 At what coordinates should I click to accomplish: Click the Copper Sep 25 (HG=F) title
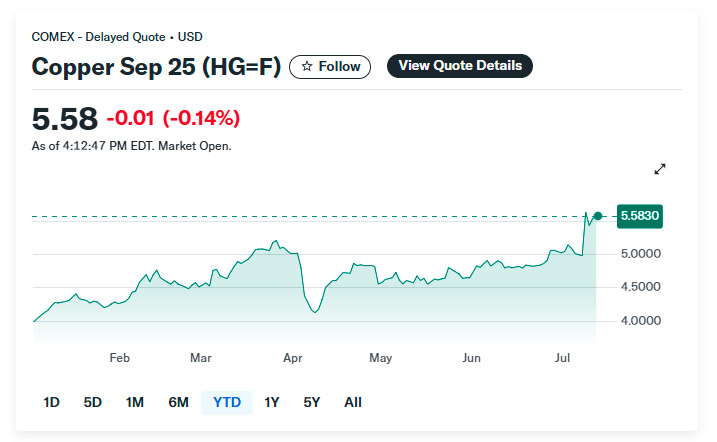pos(156,67)
